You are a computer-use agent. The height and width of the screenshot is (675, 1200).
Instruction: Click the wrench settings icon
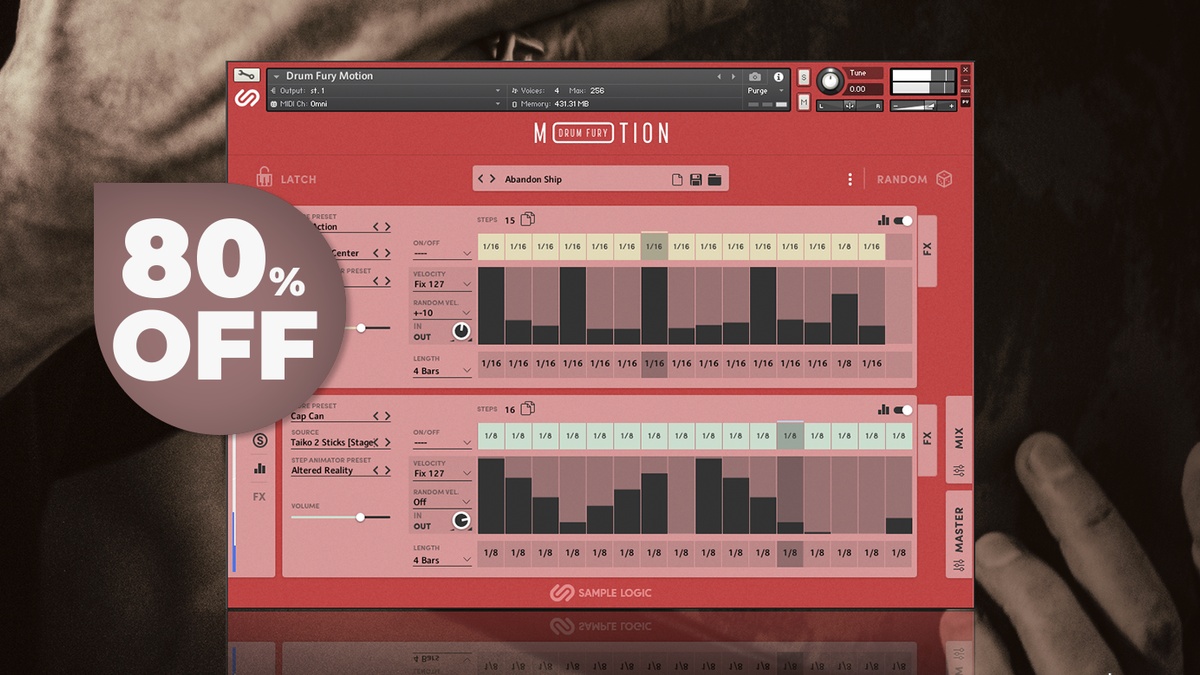pyautogui.click(x=246, y=75)
